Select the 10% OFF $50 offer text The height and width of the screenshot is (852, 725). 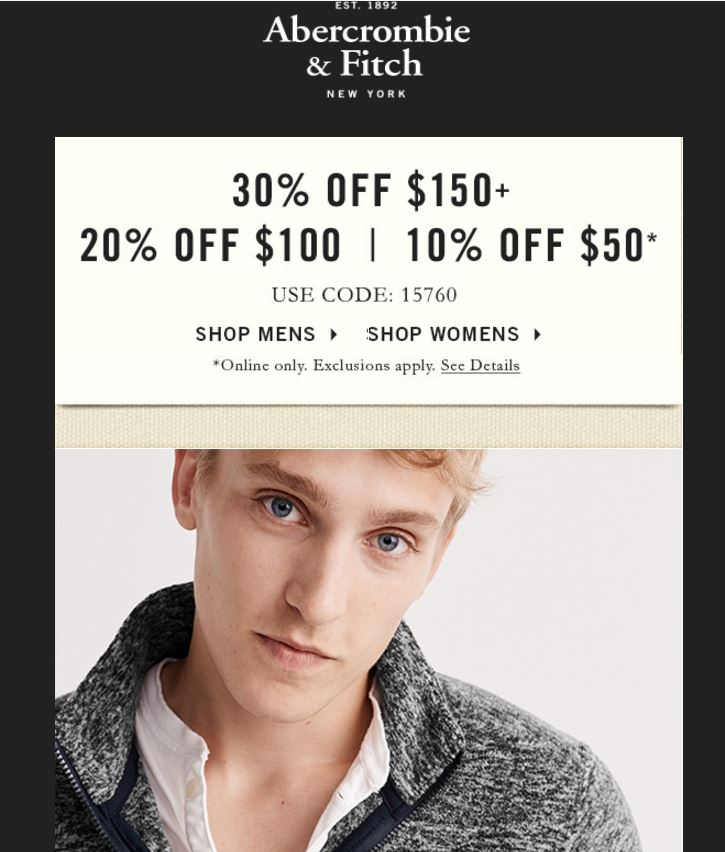click(x=526, y=245)
